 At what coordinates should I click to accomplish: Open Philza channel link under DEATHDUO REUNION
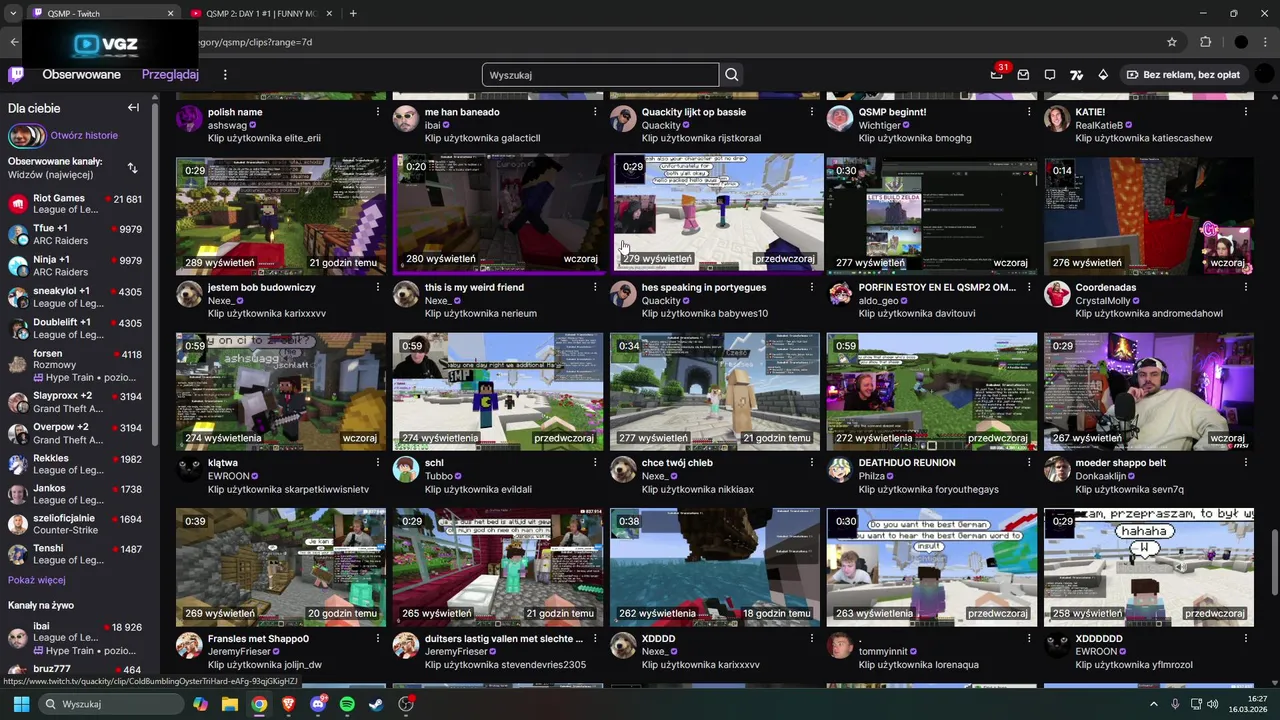point(871,477)
